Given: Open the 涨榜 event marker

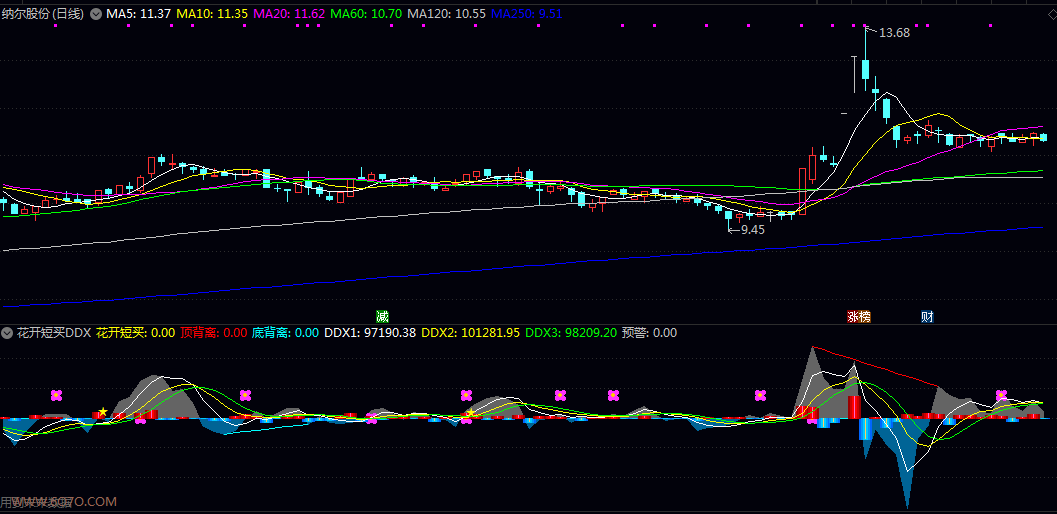Looking at the screenshot, I should click(x=859, y=317).
